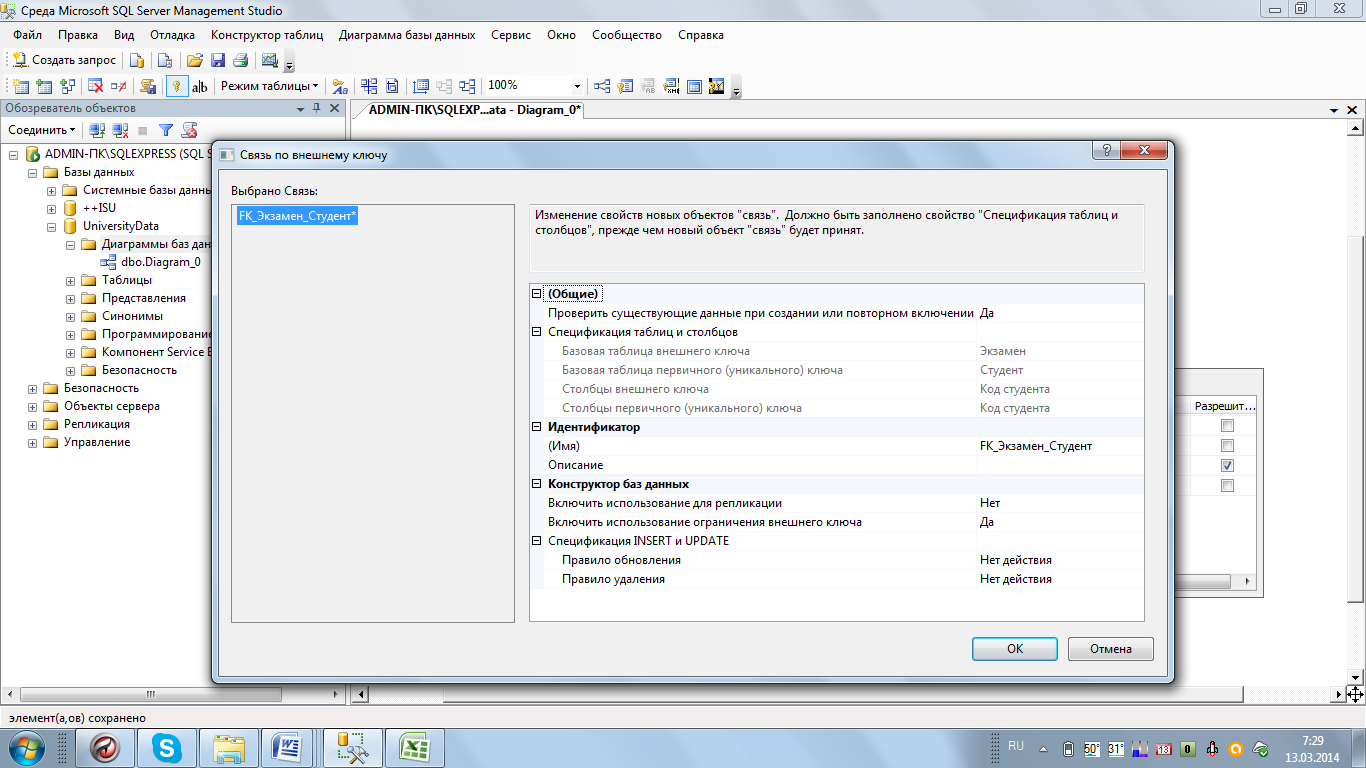Image resolution: width=1366 pixels, height=768 pixels.
Task: Uncheck the checked Разрешить checkbox
Action: pyautogui.click(x=1227, y=466)
